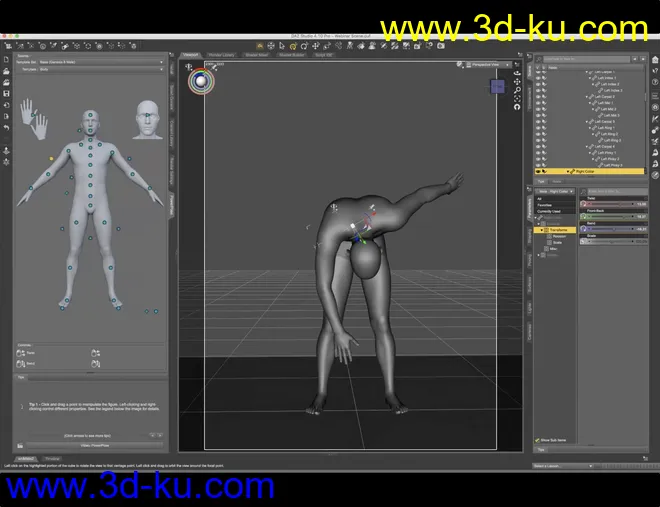Switch to the Render Library tab

(221, 55)
